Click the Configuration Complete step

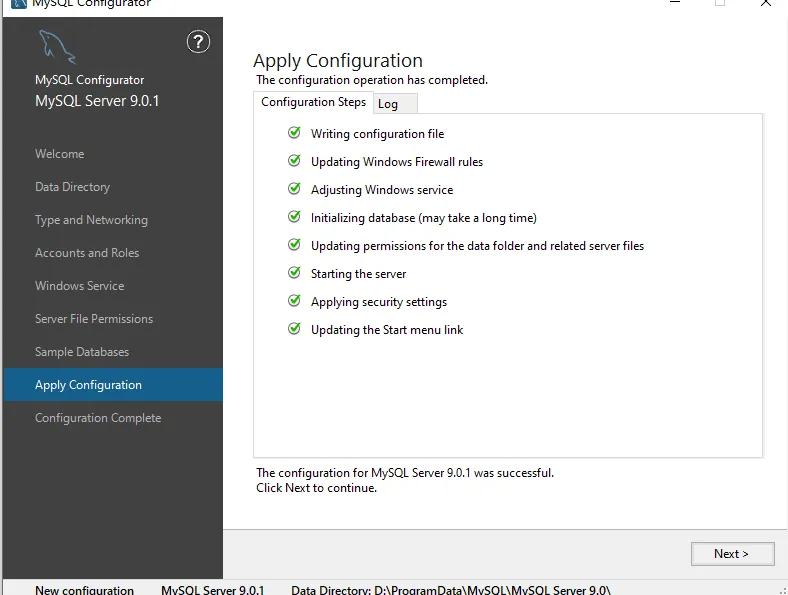(x=98, y=418)
